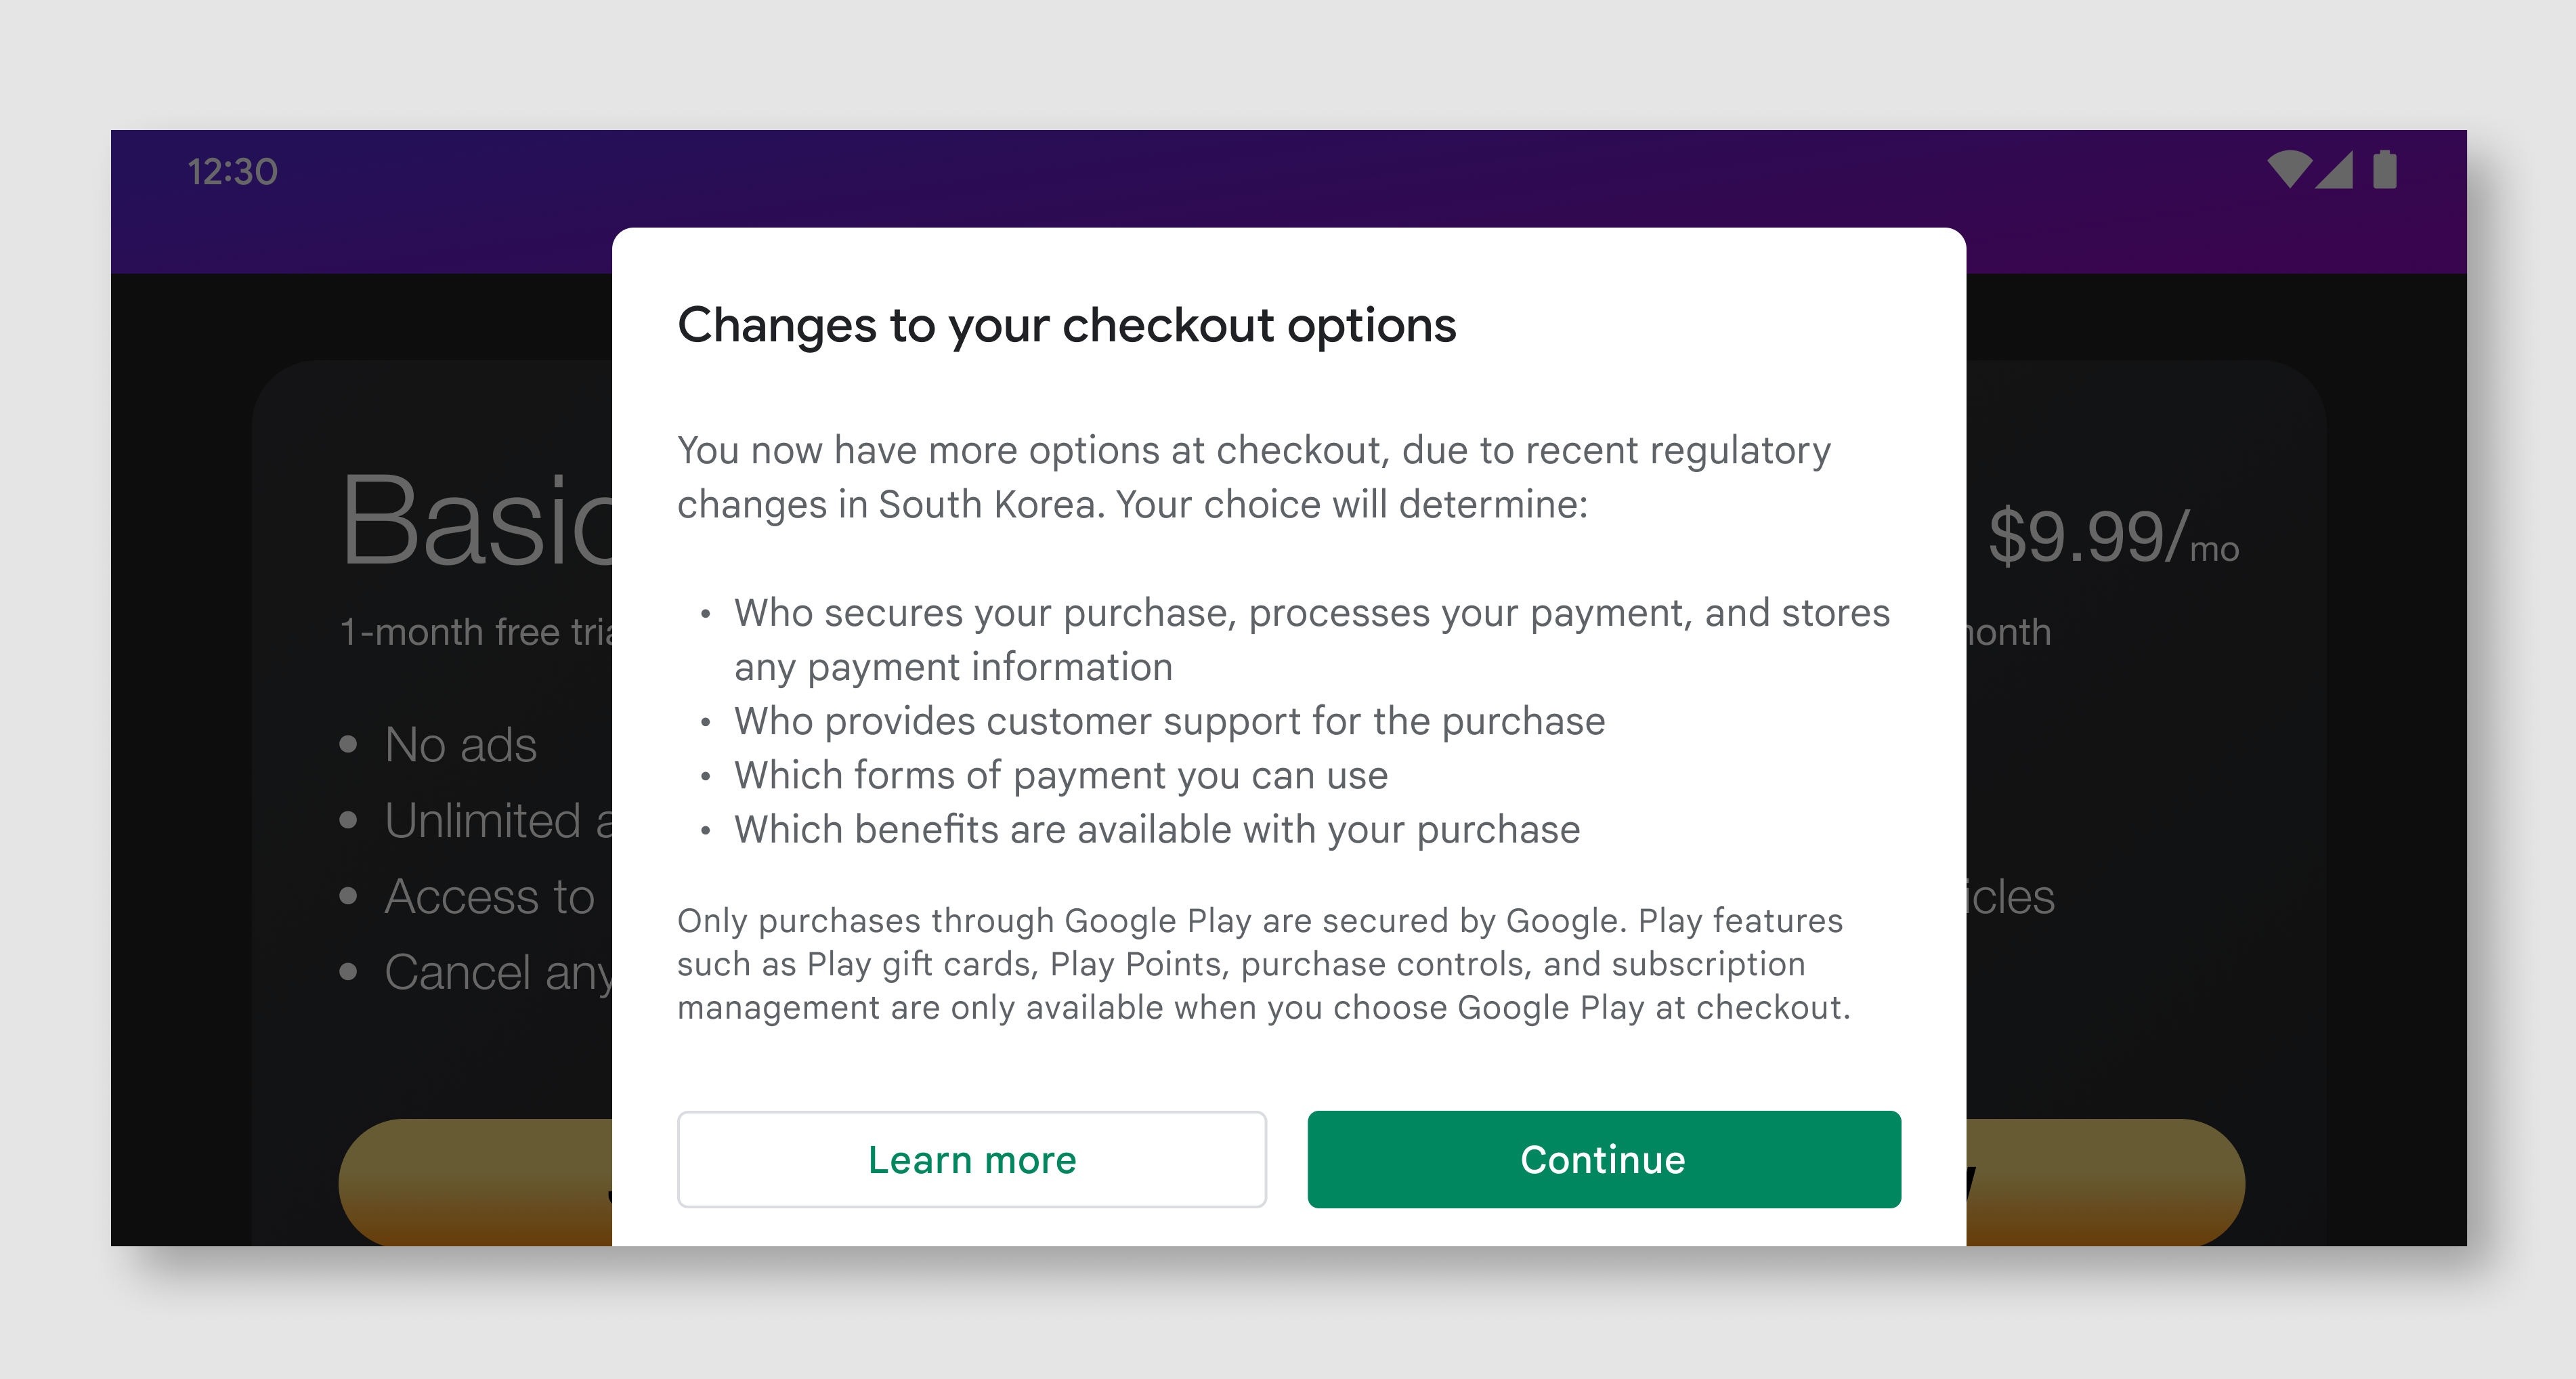Open the Learn more page

coord(972,1160)
